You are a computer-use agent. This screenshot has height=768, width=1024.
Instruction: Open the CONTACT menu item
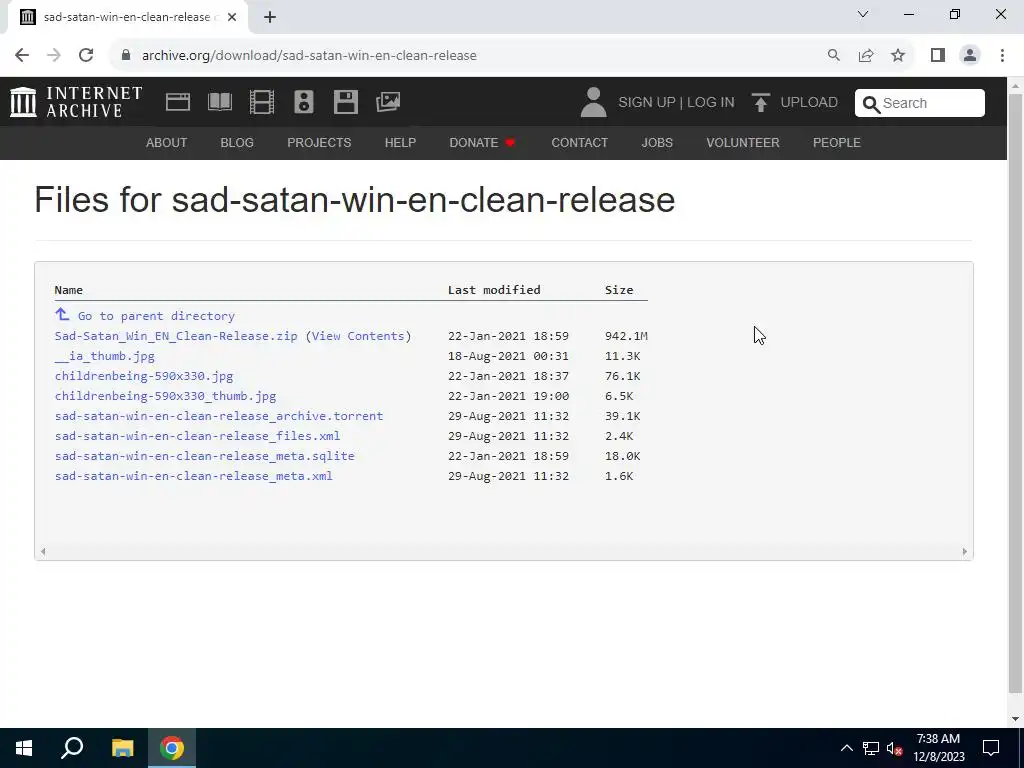(x=579, y=142)
